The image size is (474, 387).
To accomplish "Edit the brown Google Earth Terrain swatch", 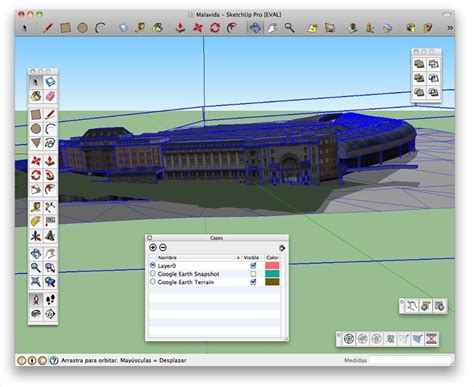I will tap(272, 282).
